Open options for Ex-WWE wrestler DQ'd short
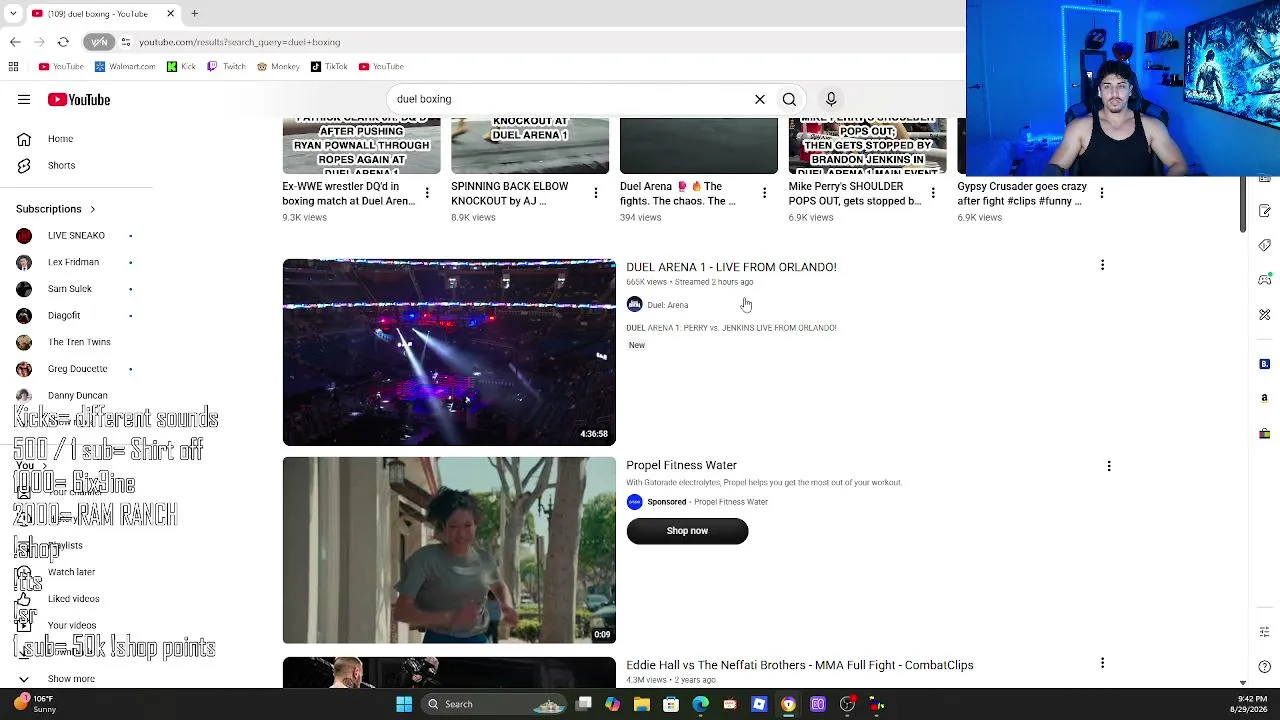 click(x=427, y=193)
